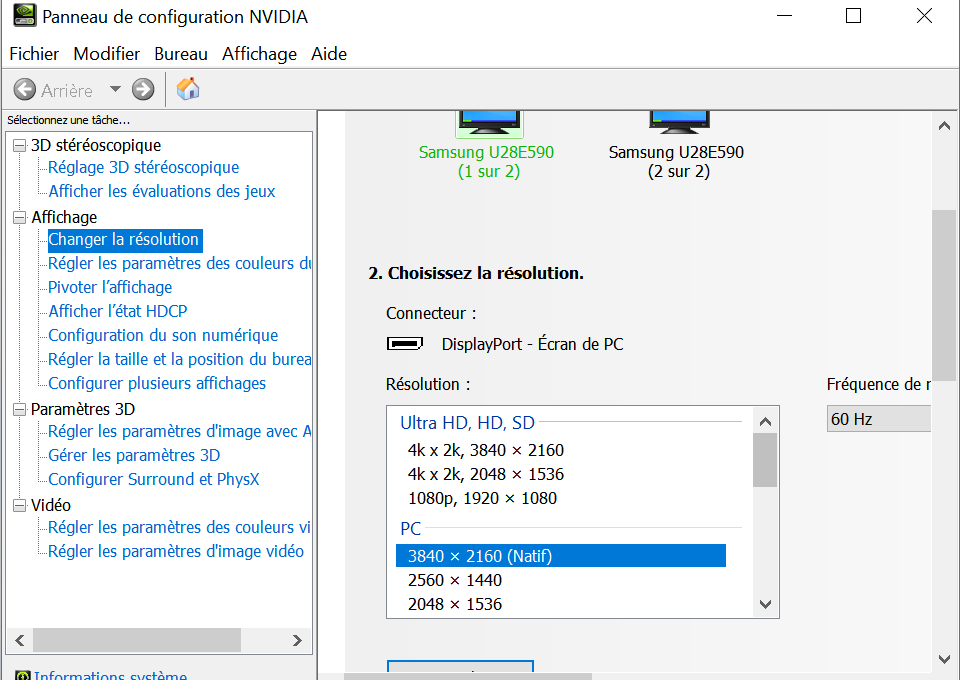This screenshot has width=960, height=680.
Task: Open the back history dropdown arrow
Action: (115, 89)
